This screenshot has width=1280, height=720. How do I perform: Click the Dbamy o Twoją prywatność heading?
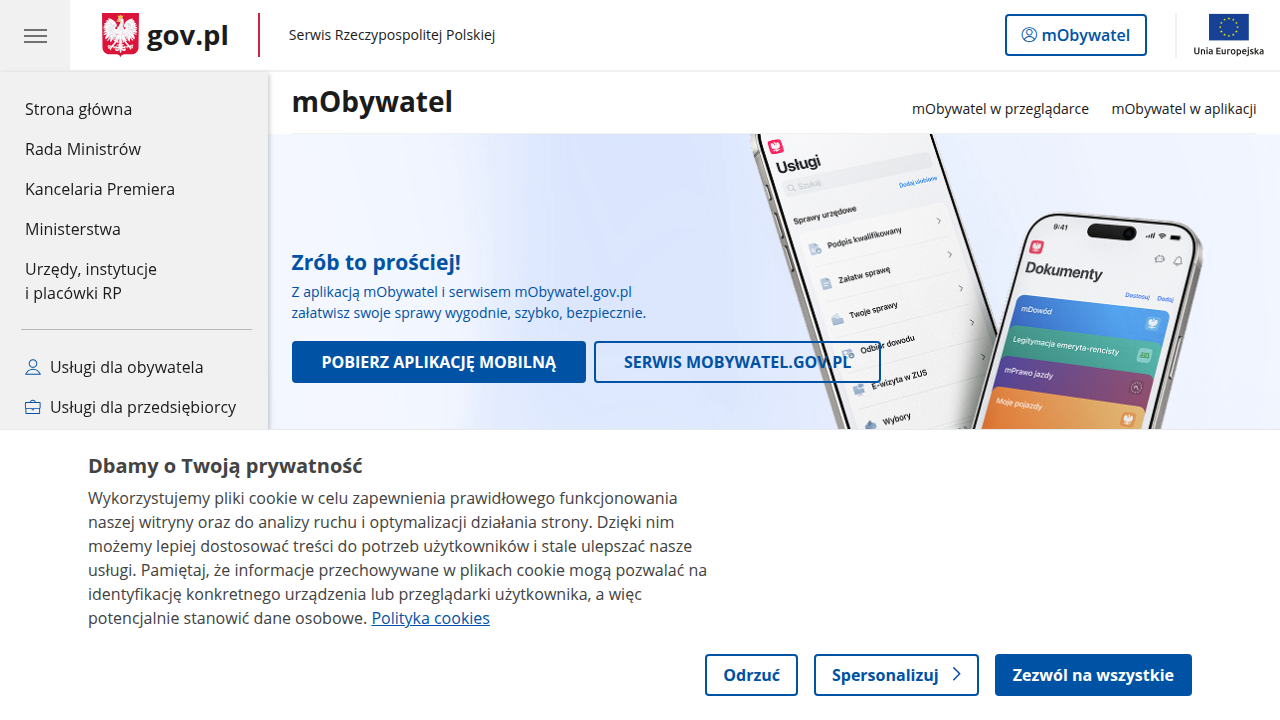(225, 466)
